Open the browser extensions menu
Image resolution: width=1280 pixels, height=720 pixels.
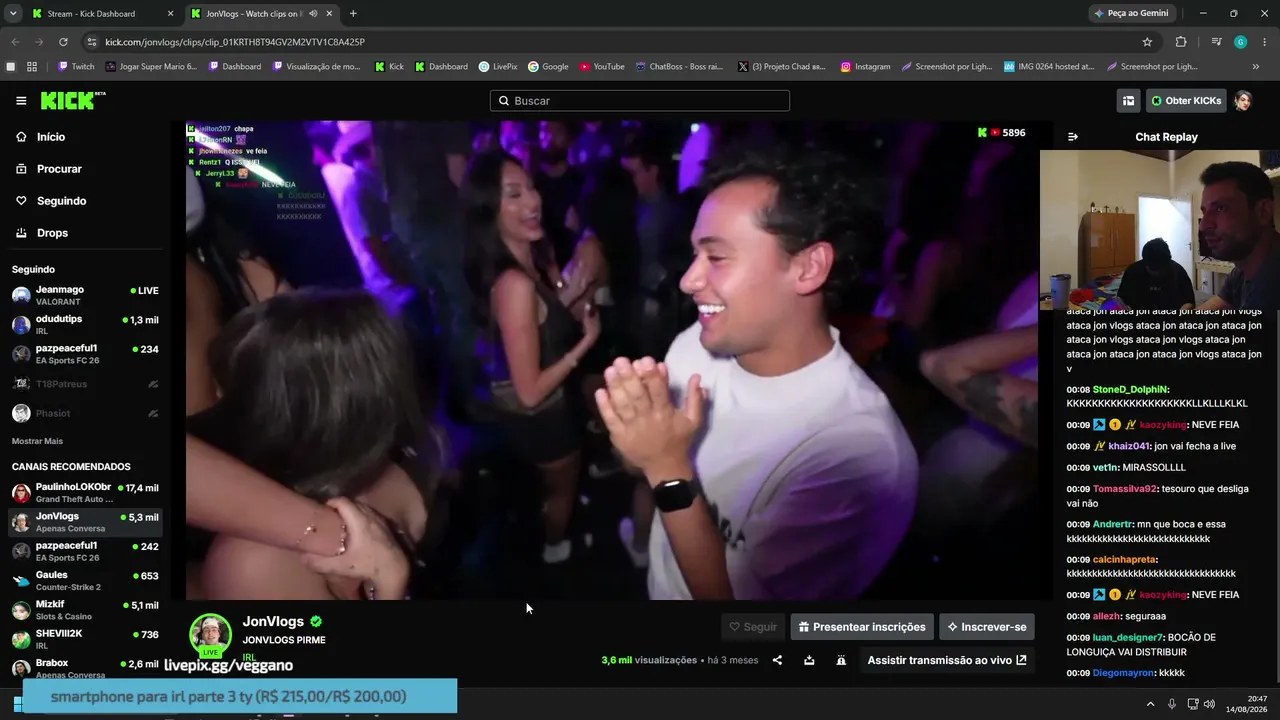(x=1181, y=42)
